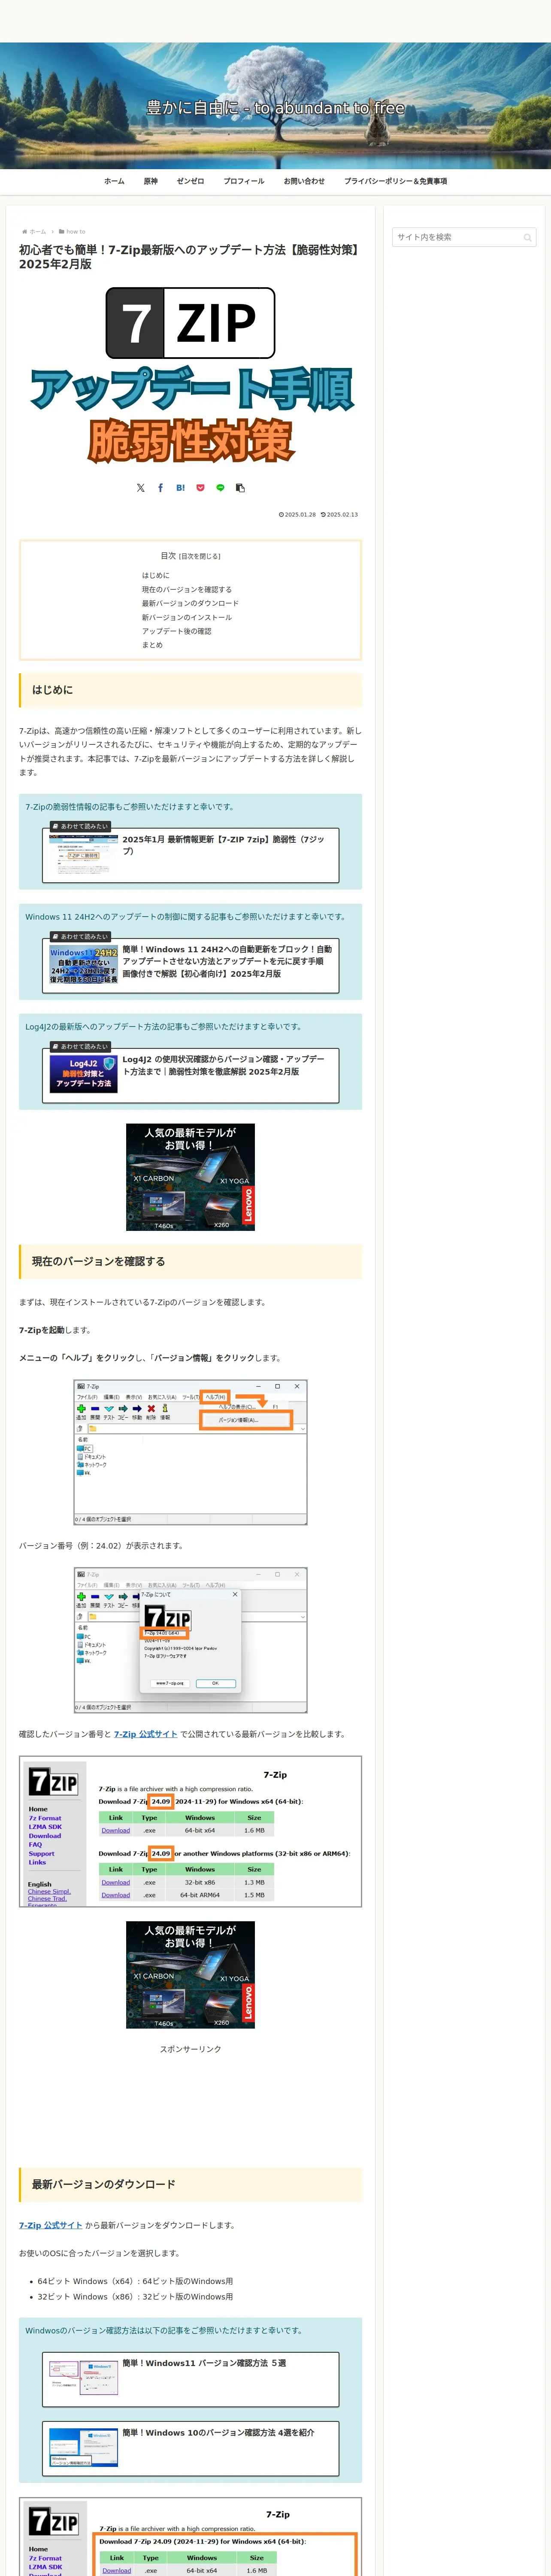The image size is (551, 2576).
Task: Open the Windows 10のバージョン確認方法 4選 card
Action: coord(190,2448)
